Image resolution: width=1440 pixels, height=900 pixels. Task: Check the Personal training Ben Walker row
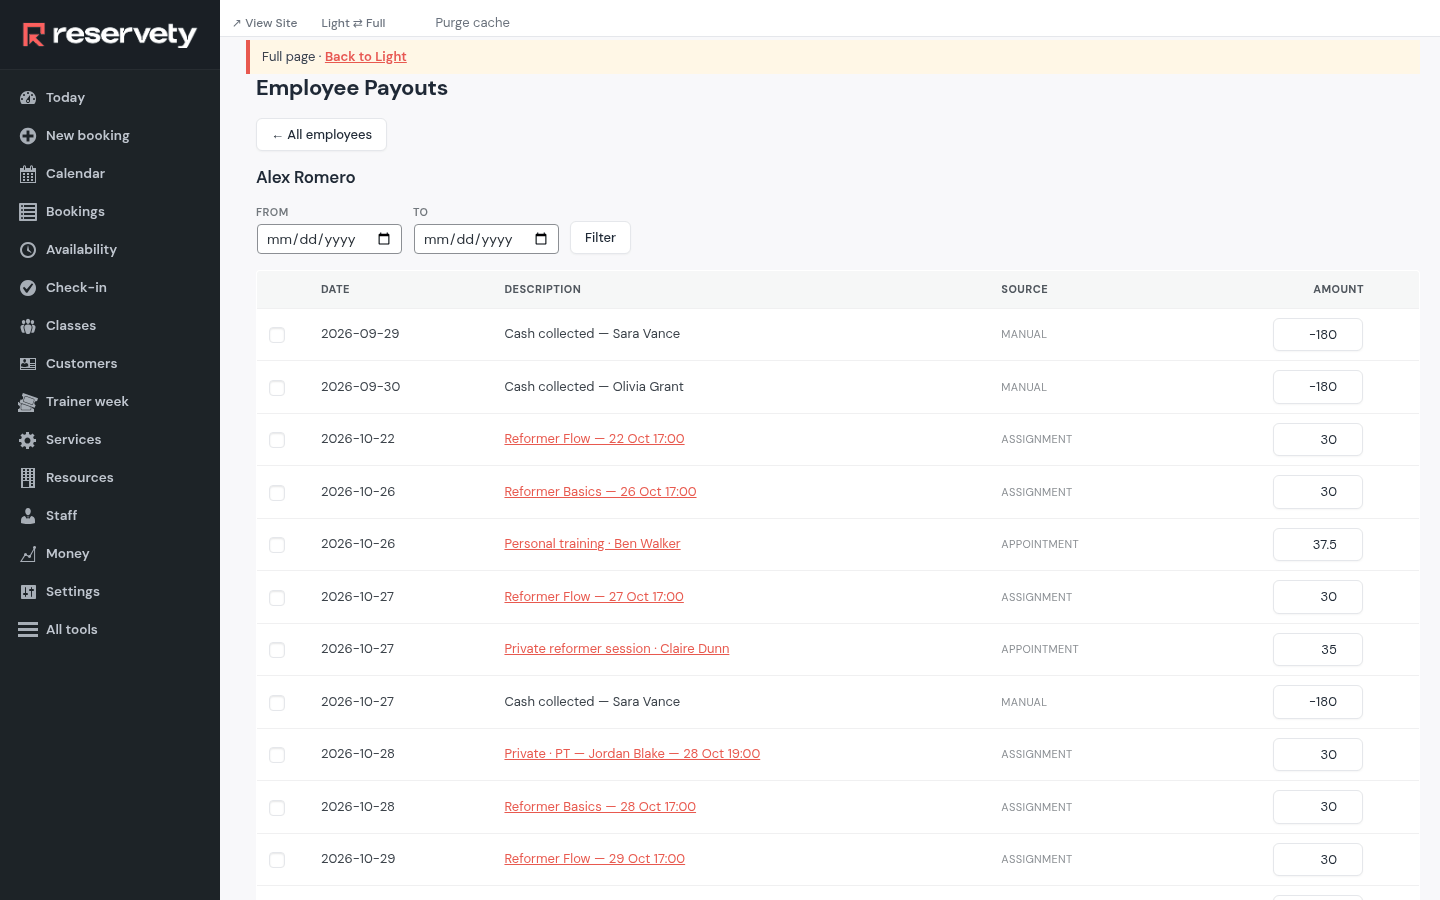pos(277,545)
